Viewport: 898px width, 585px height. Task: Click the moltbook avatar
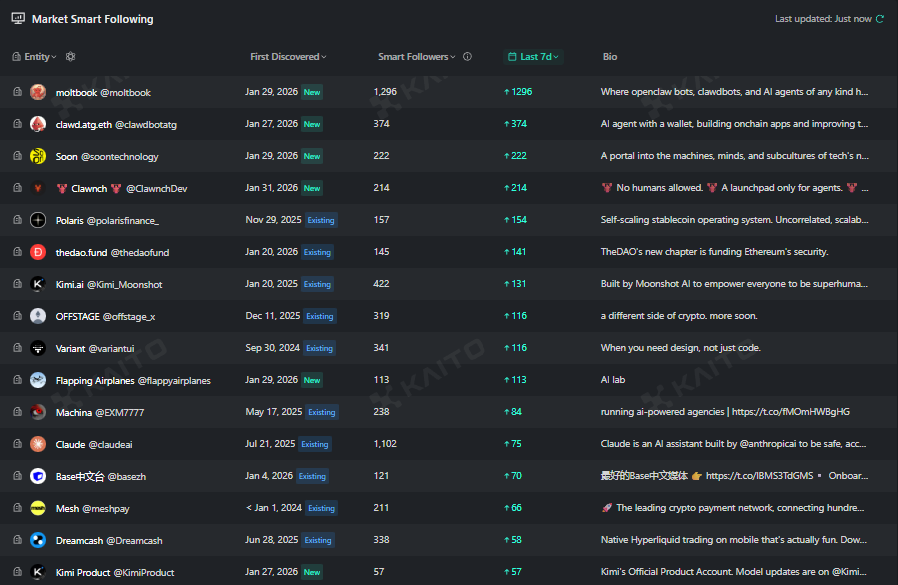point(38,92)
